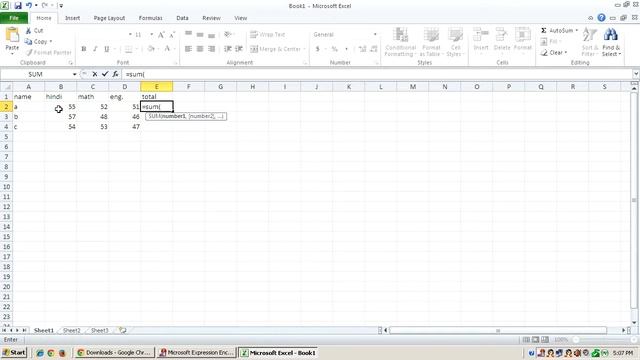Switch to Microsoft Expression Encoder taskbar button
640x360 pixels.
[x=197, y=353]
